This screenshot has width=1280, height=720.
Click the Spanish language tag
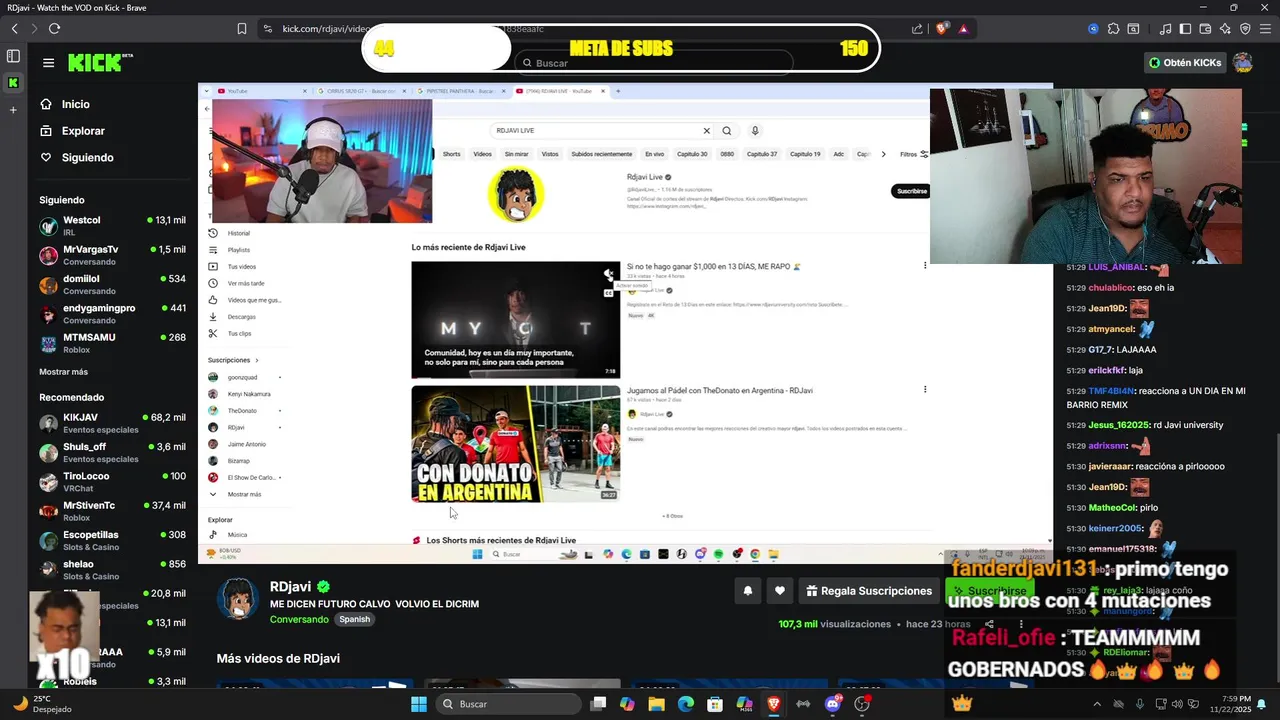[354, 619]
